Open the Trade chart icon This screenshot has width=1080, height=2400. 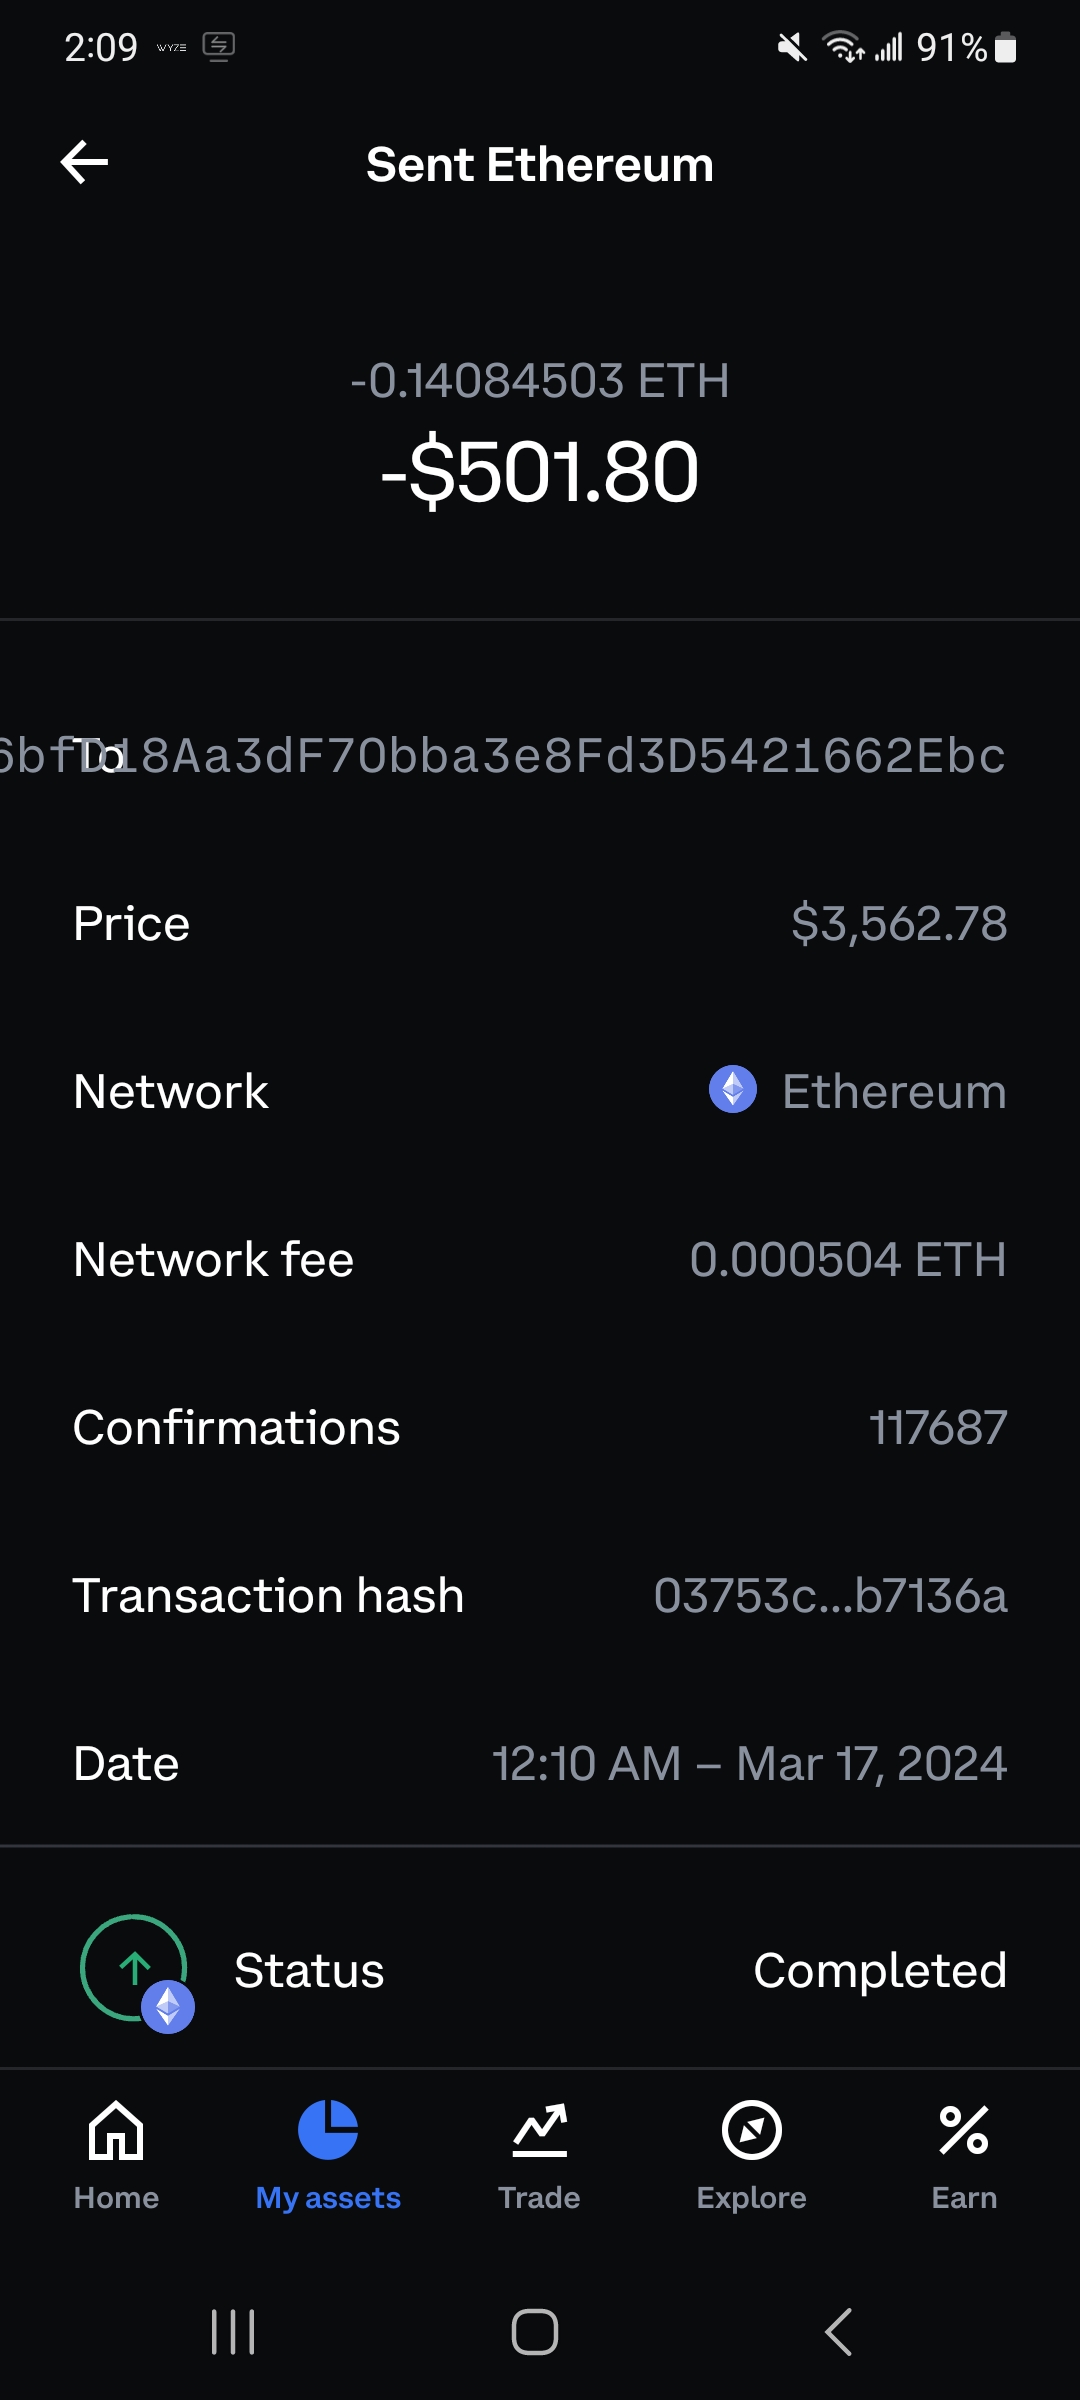[x=540, y=2130]
